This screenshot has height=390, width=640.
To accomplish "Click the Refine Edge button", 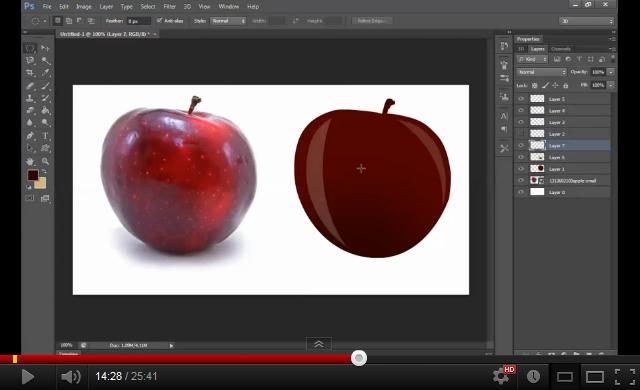I will tap(372, 21).
